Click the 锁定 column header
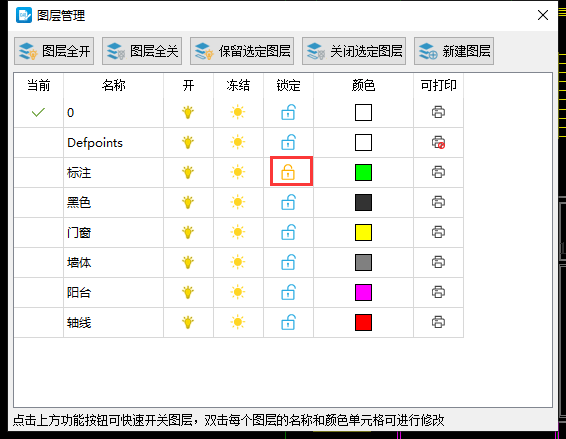The height and width of the screenshot is (439, 566). [288, 86]
